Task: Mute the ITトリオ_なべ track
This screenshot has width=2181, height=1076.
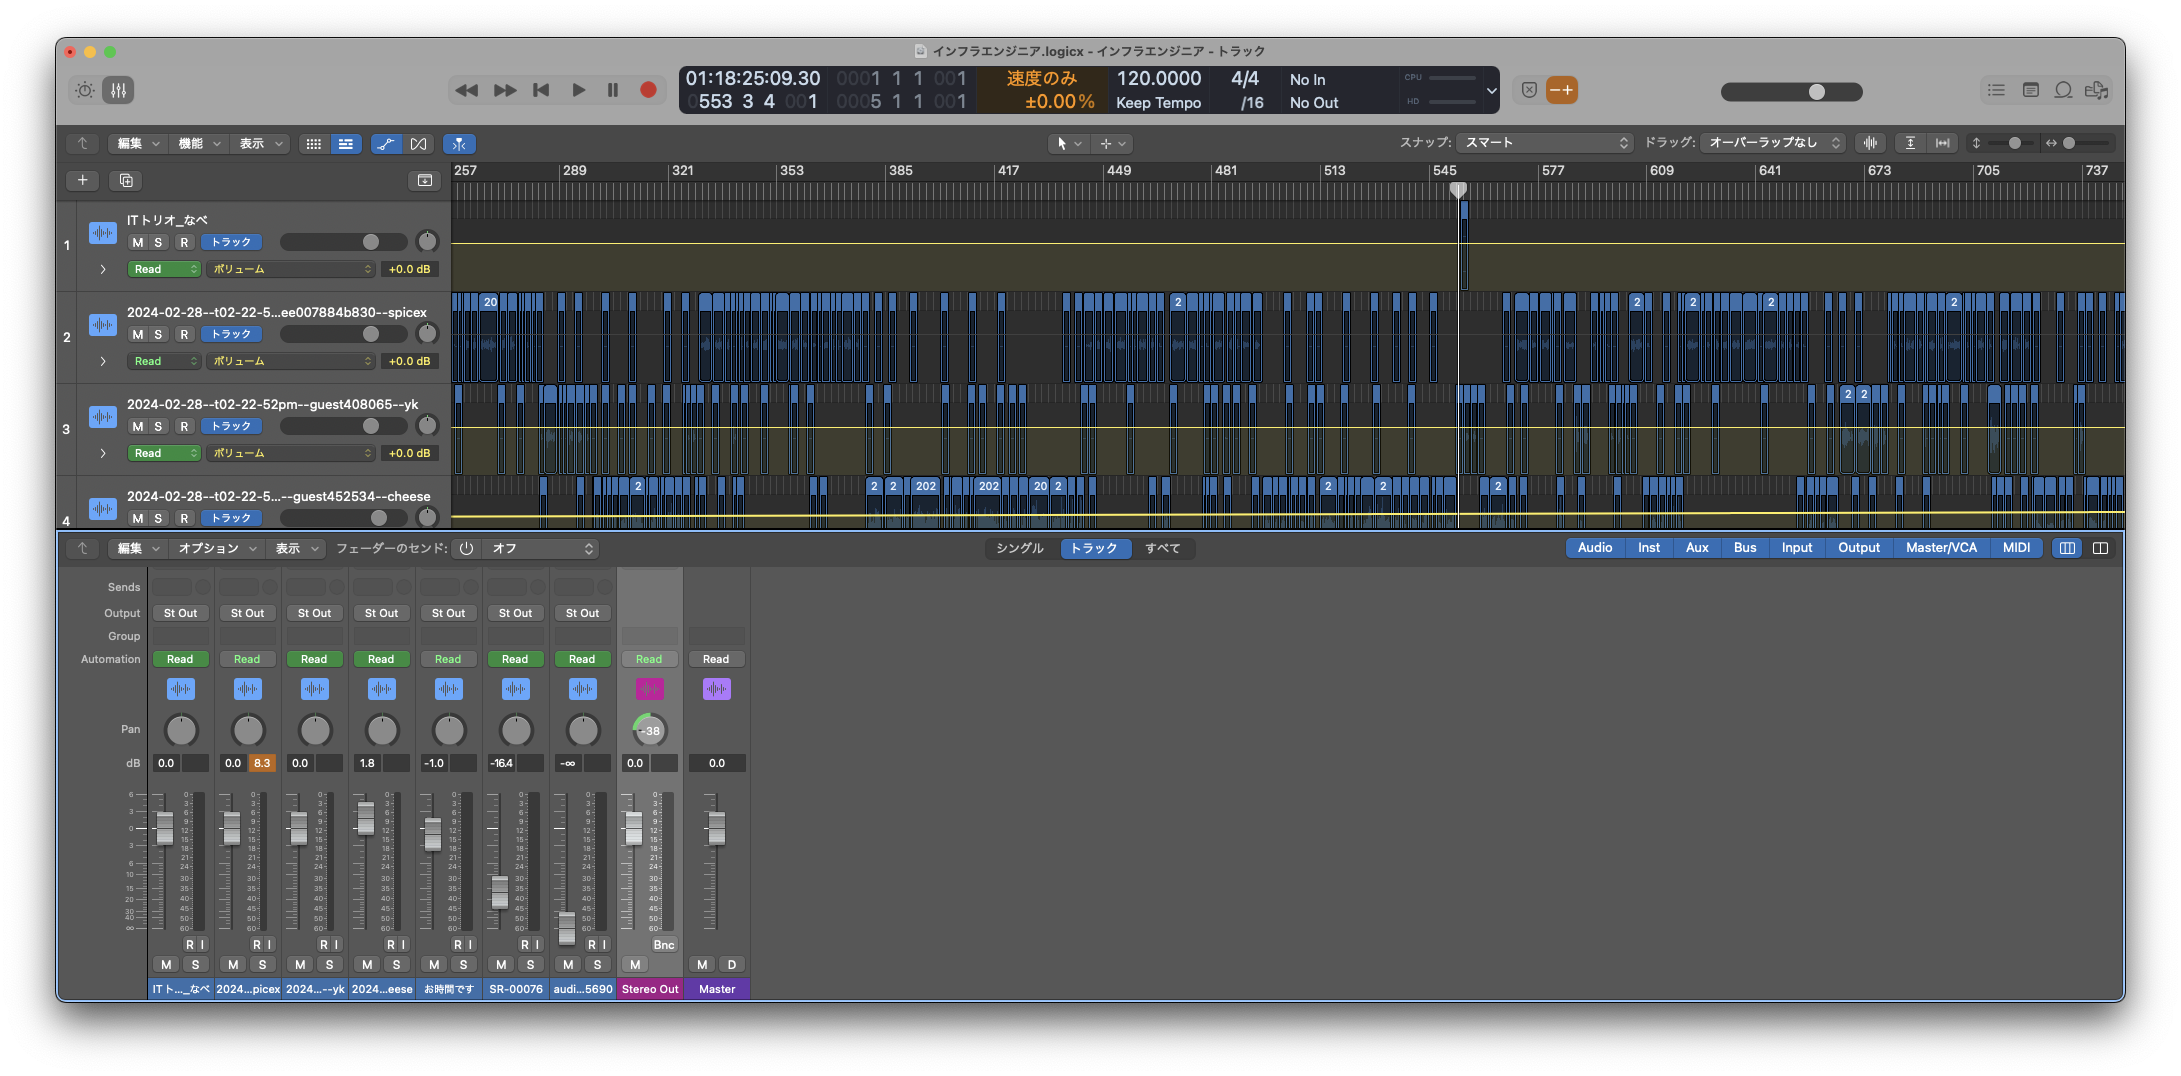Action: coord(137,242)
